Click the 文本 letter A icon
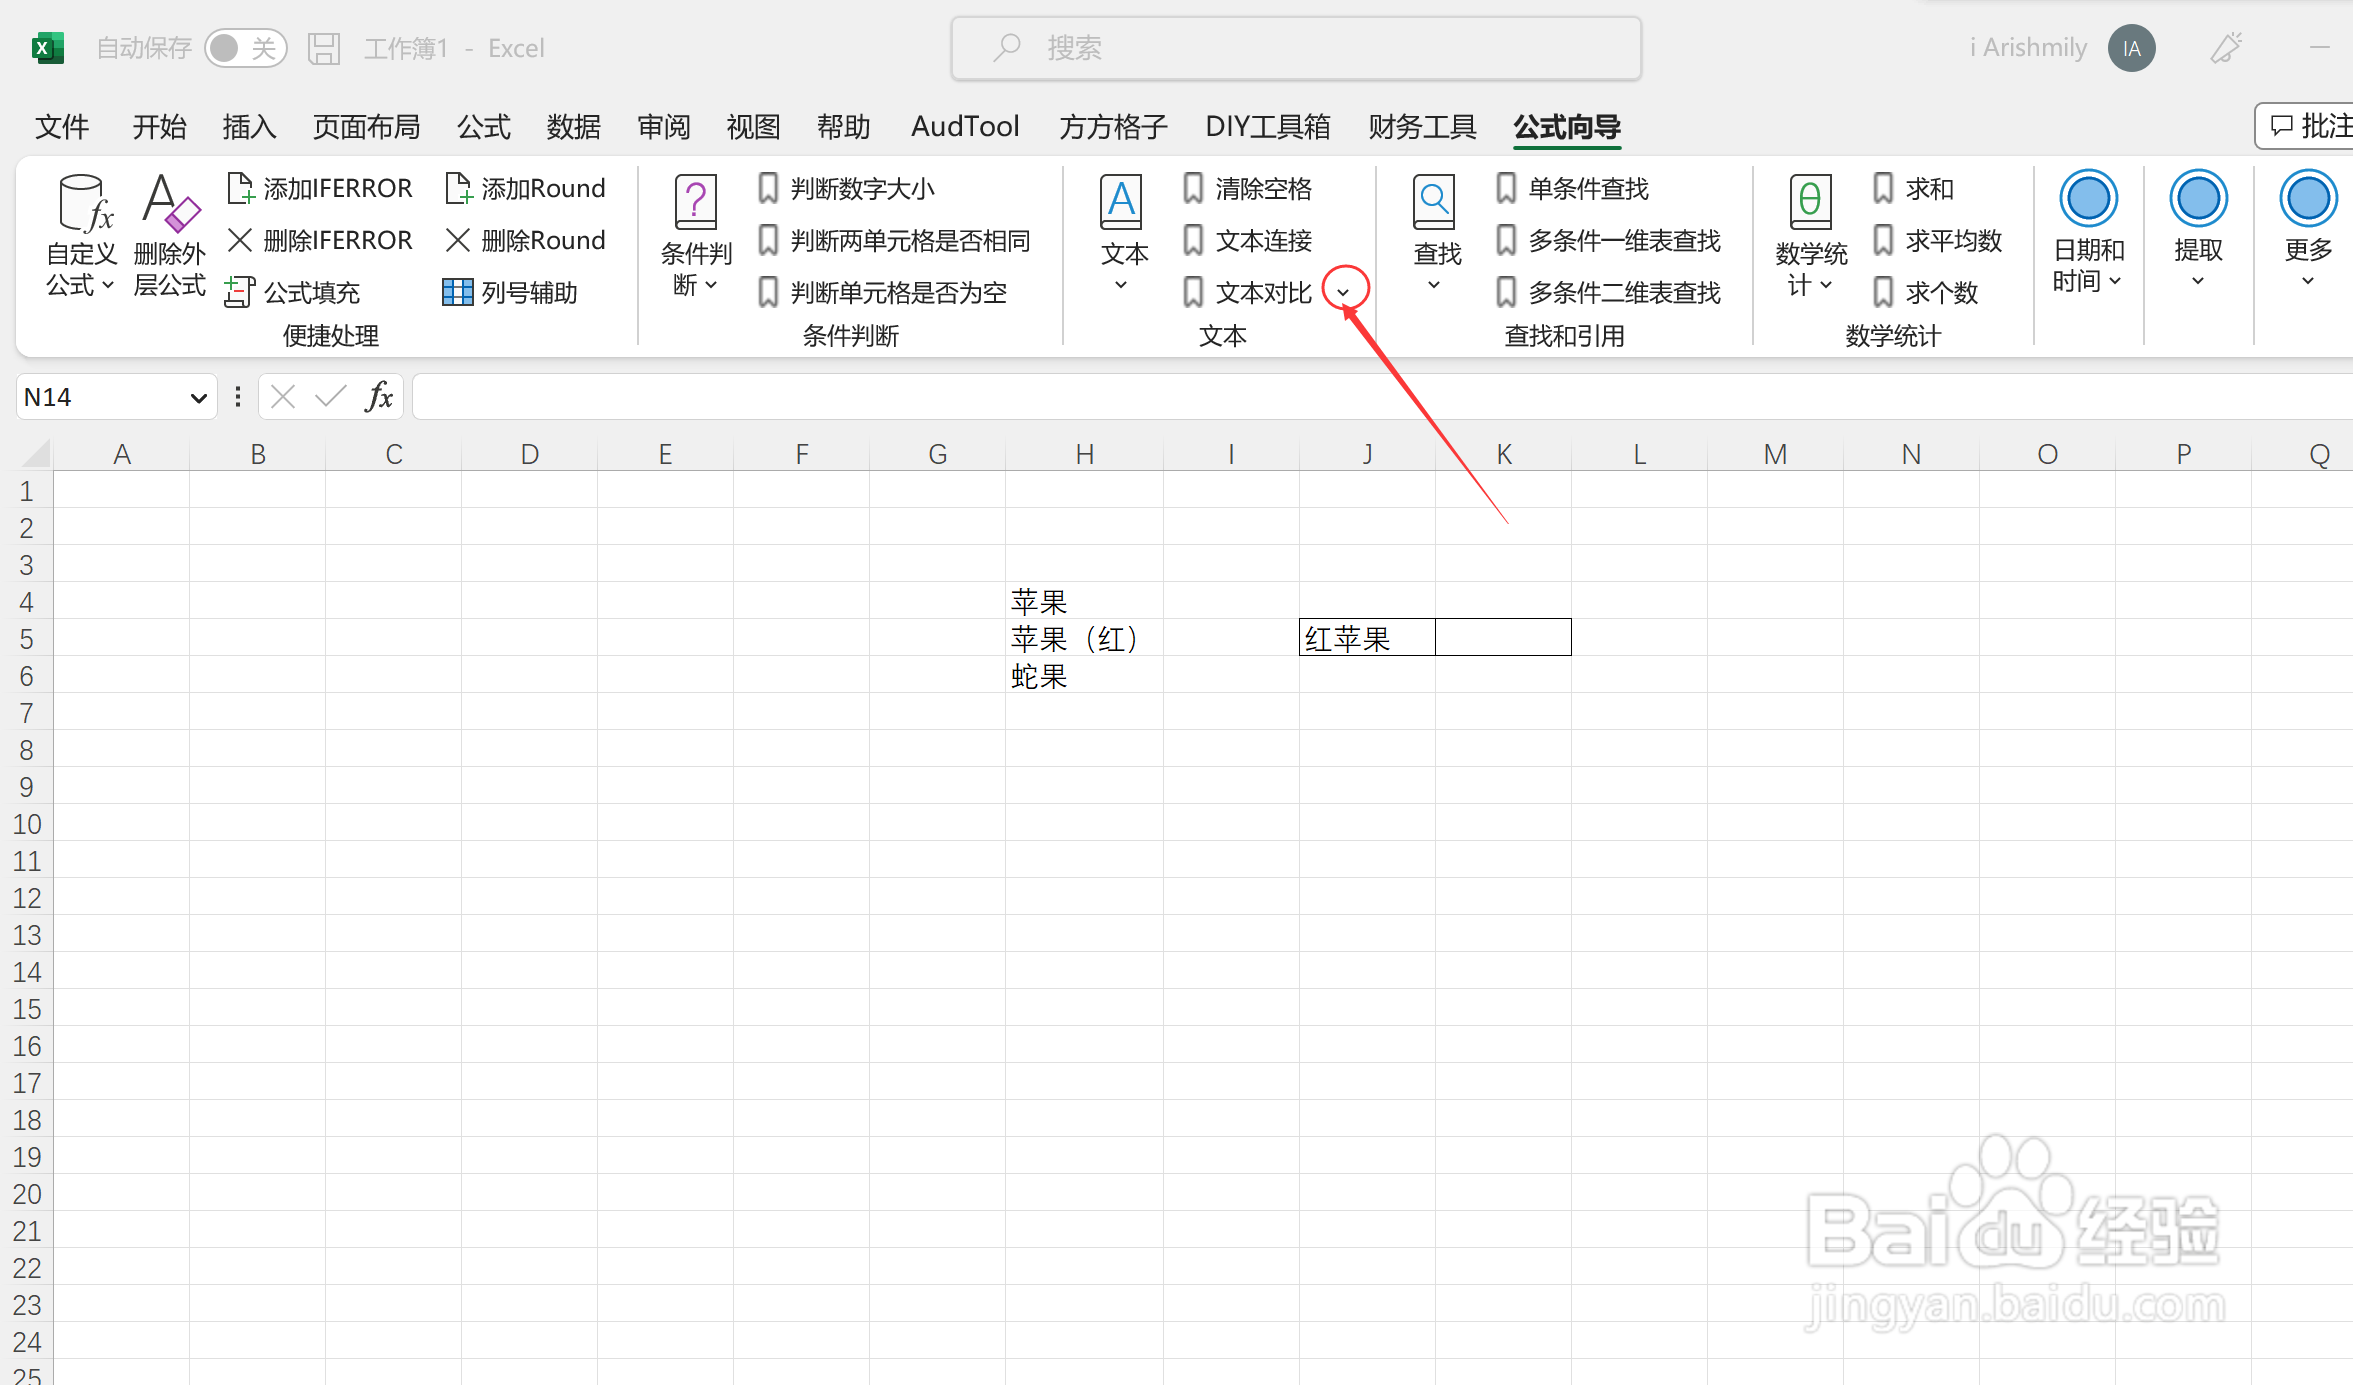The image size is (2353, 1385). pyautogui.click(x=1121, y=203)
